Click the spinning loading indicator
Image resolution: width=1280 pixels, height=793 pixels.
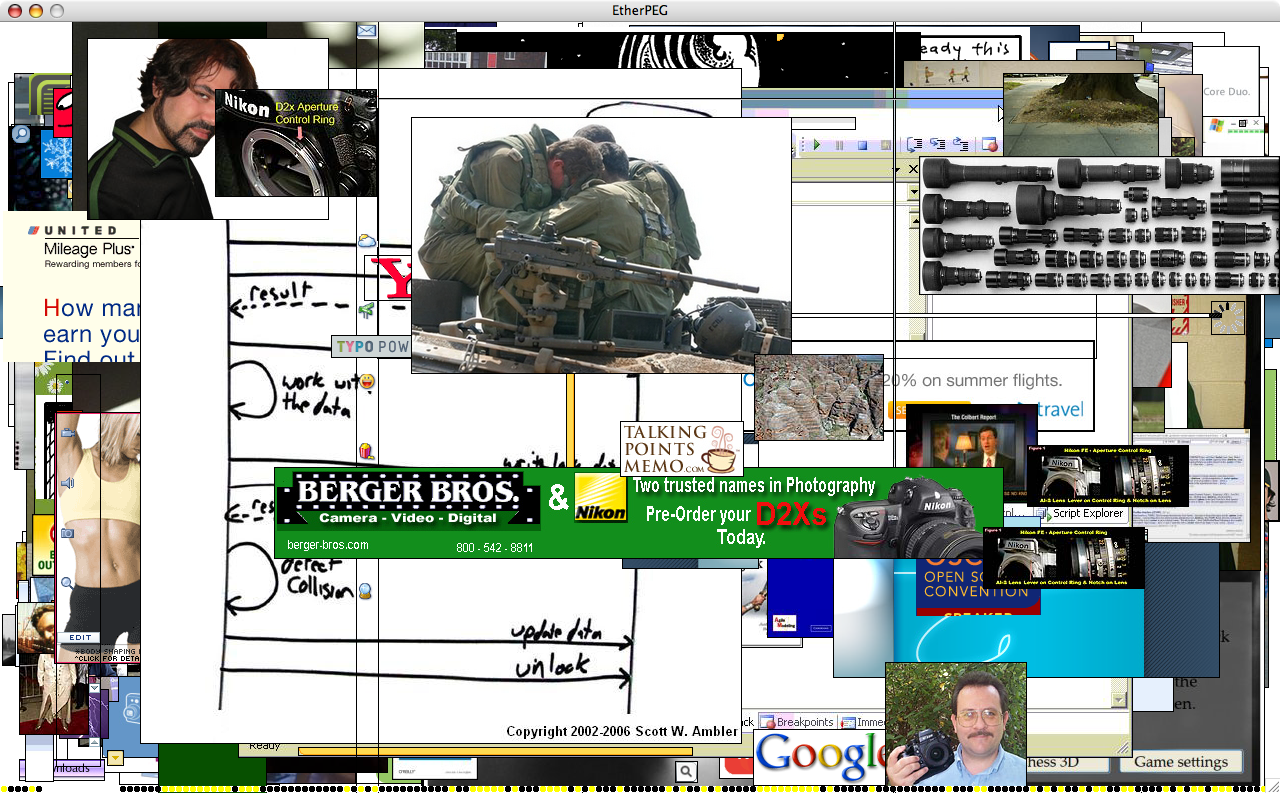pos(1228,317)
